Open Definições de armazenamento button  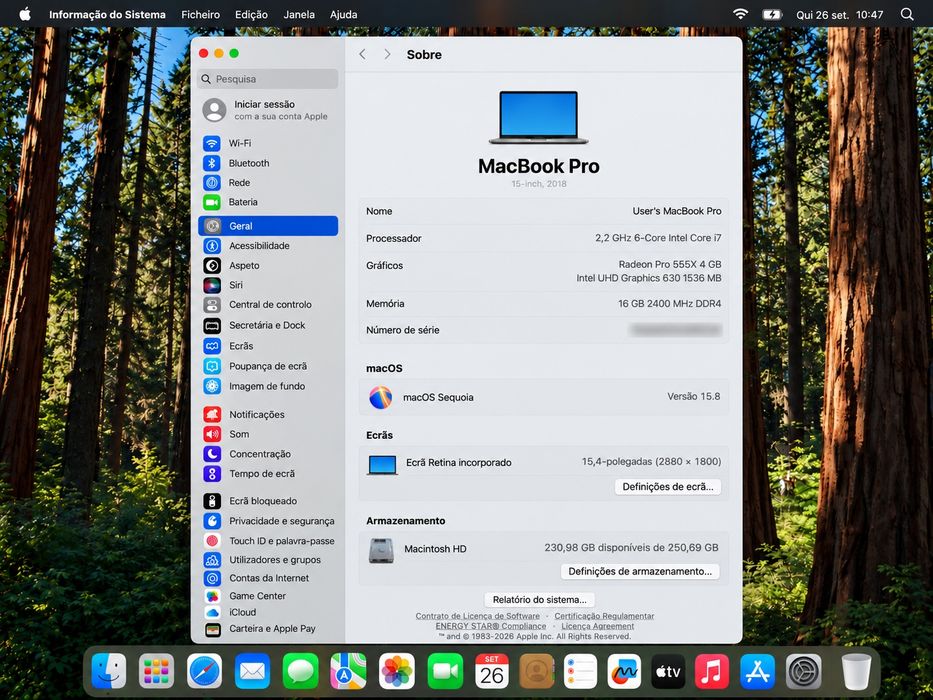tap(640, 571)
